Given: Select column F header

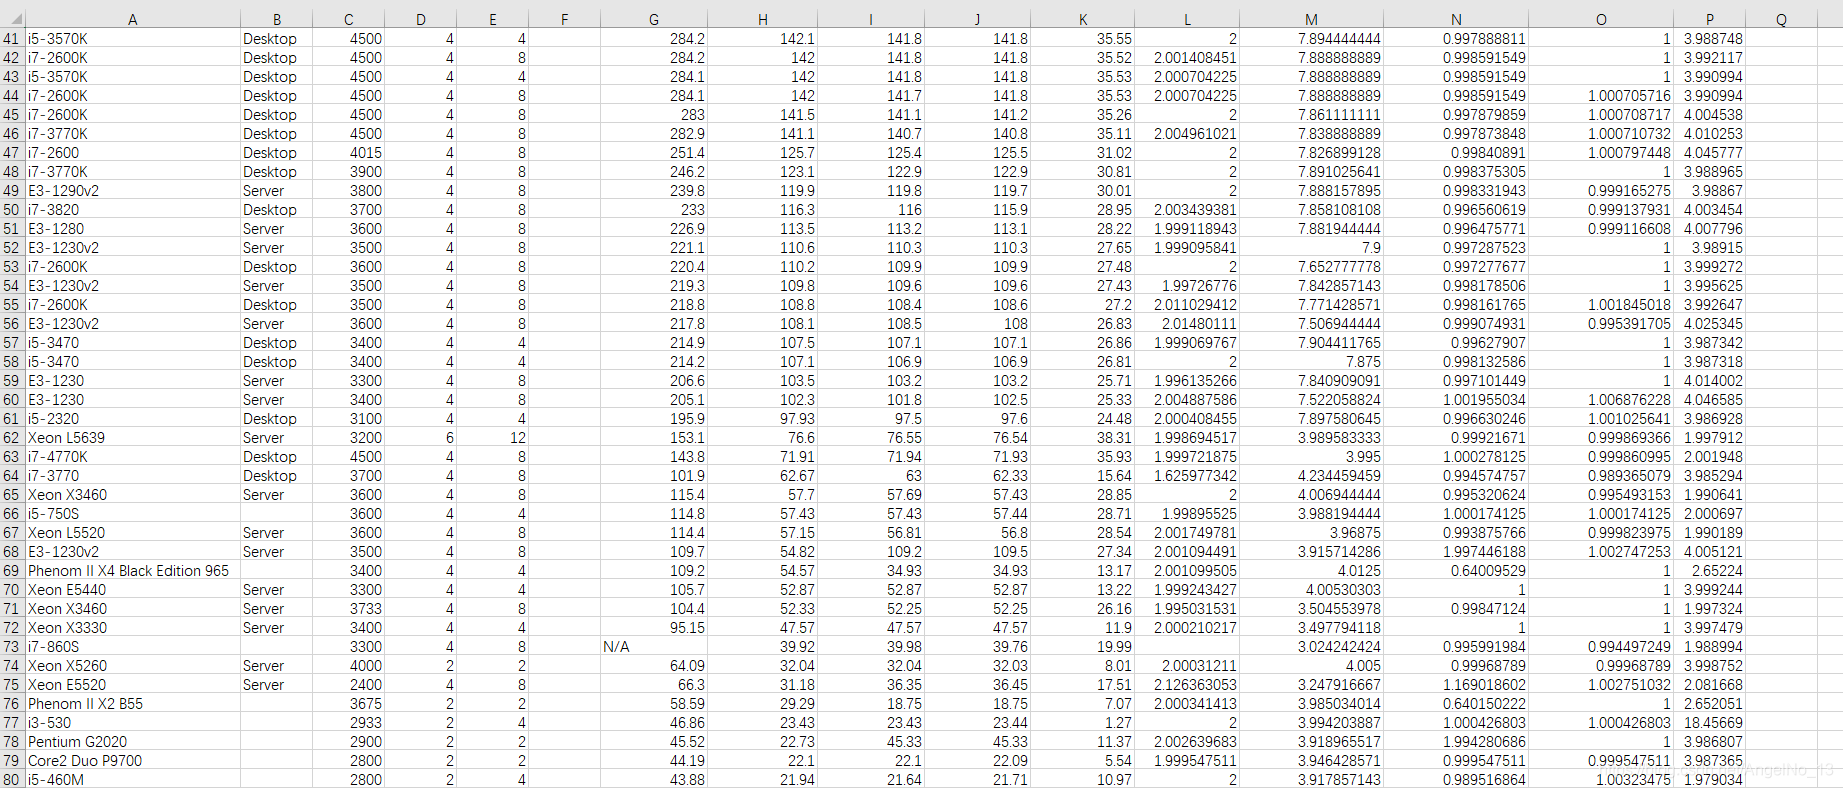Looking at the screenshot, I should click(x=565, y=19).
